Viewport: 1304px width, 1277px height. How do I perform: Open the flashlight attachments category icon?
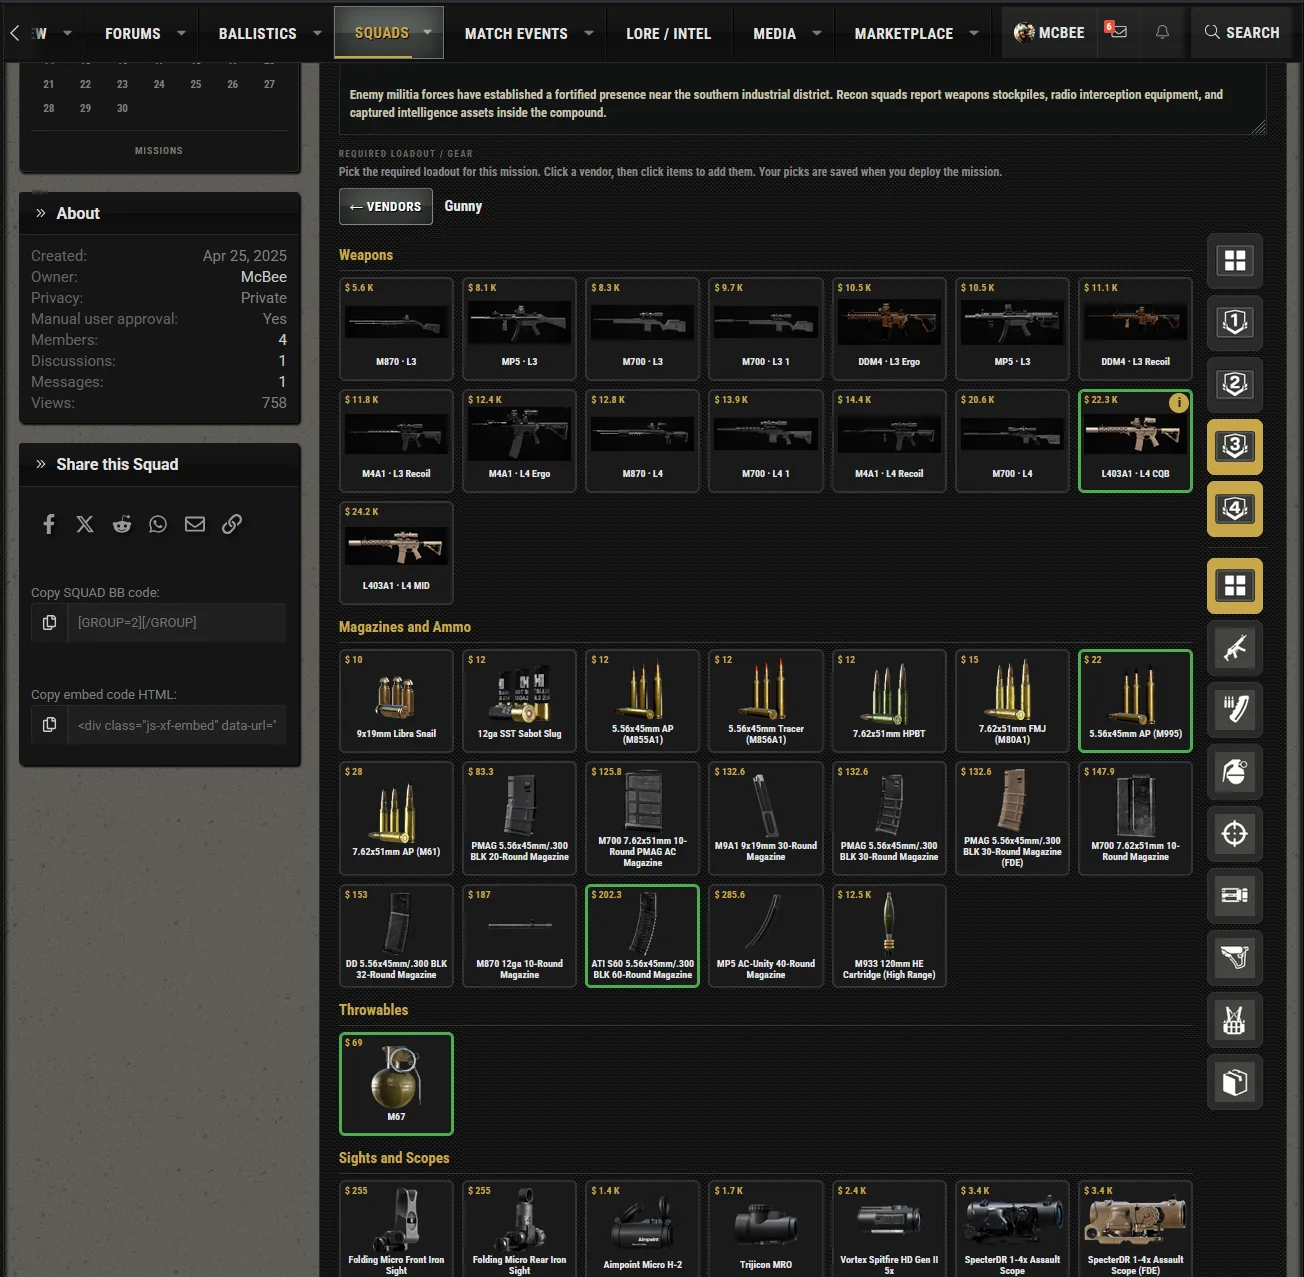tap(1235, 896)
